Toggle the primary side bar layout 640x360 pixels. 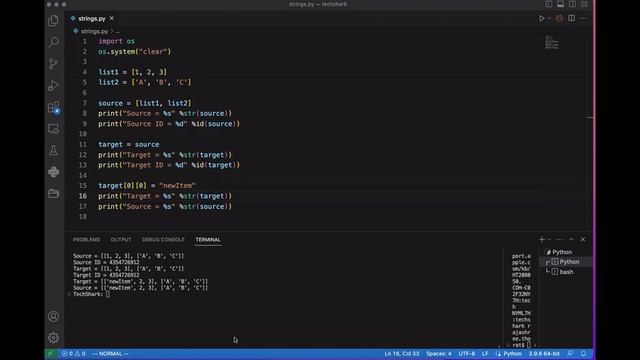click(549, 4)
